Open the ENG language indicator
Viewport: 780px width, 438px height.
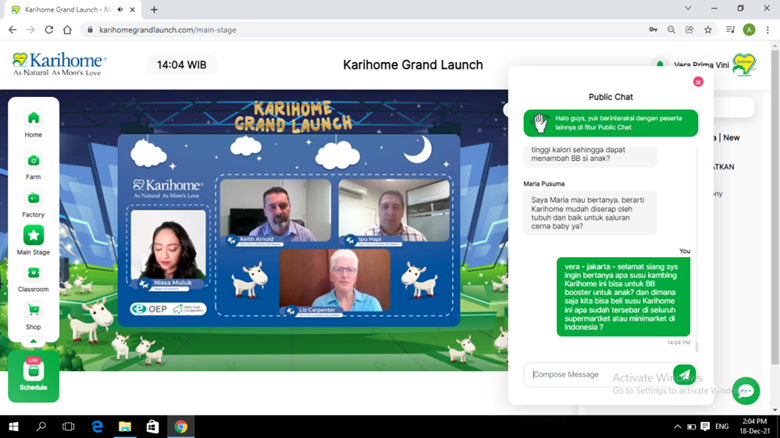(722, 427)
